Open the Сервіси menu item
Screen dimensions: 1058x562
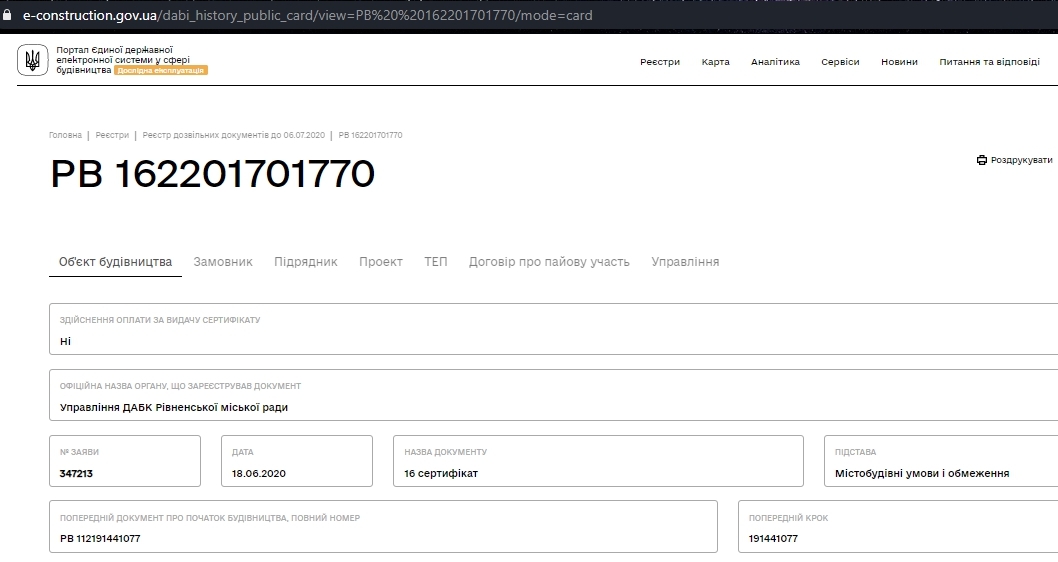[x=840, y=62]
